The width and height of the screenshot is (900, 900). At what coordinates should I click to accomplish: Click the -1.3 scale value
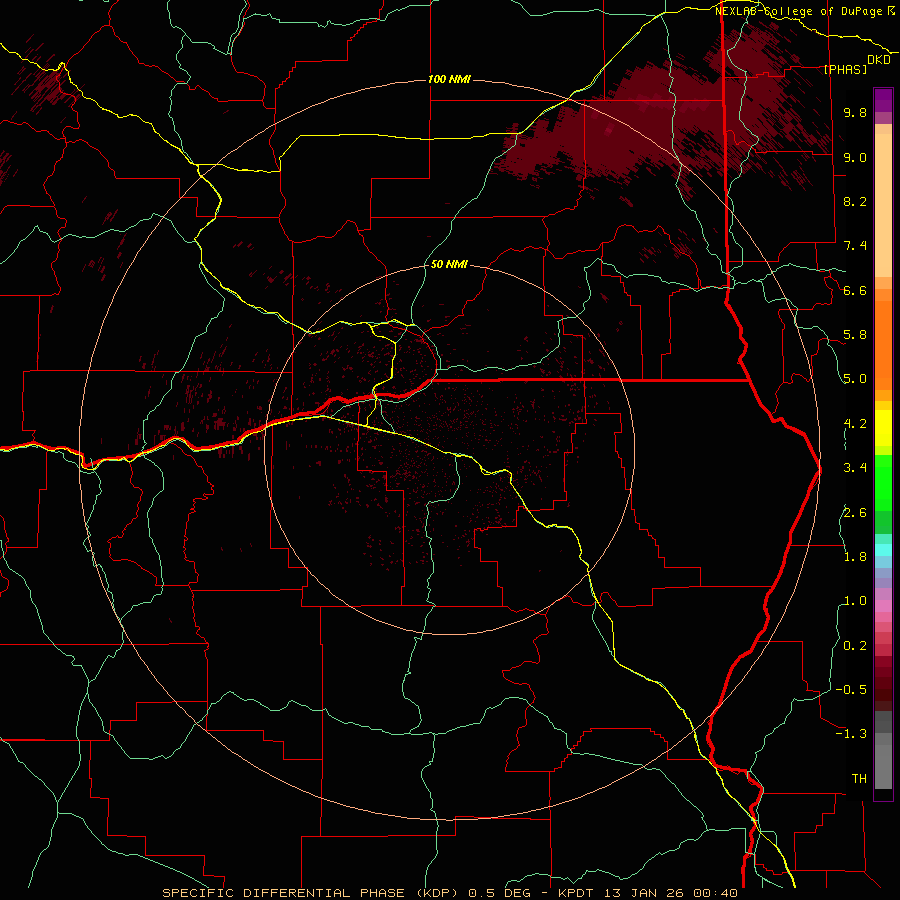pos(851,734)
